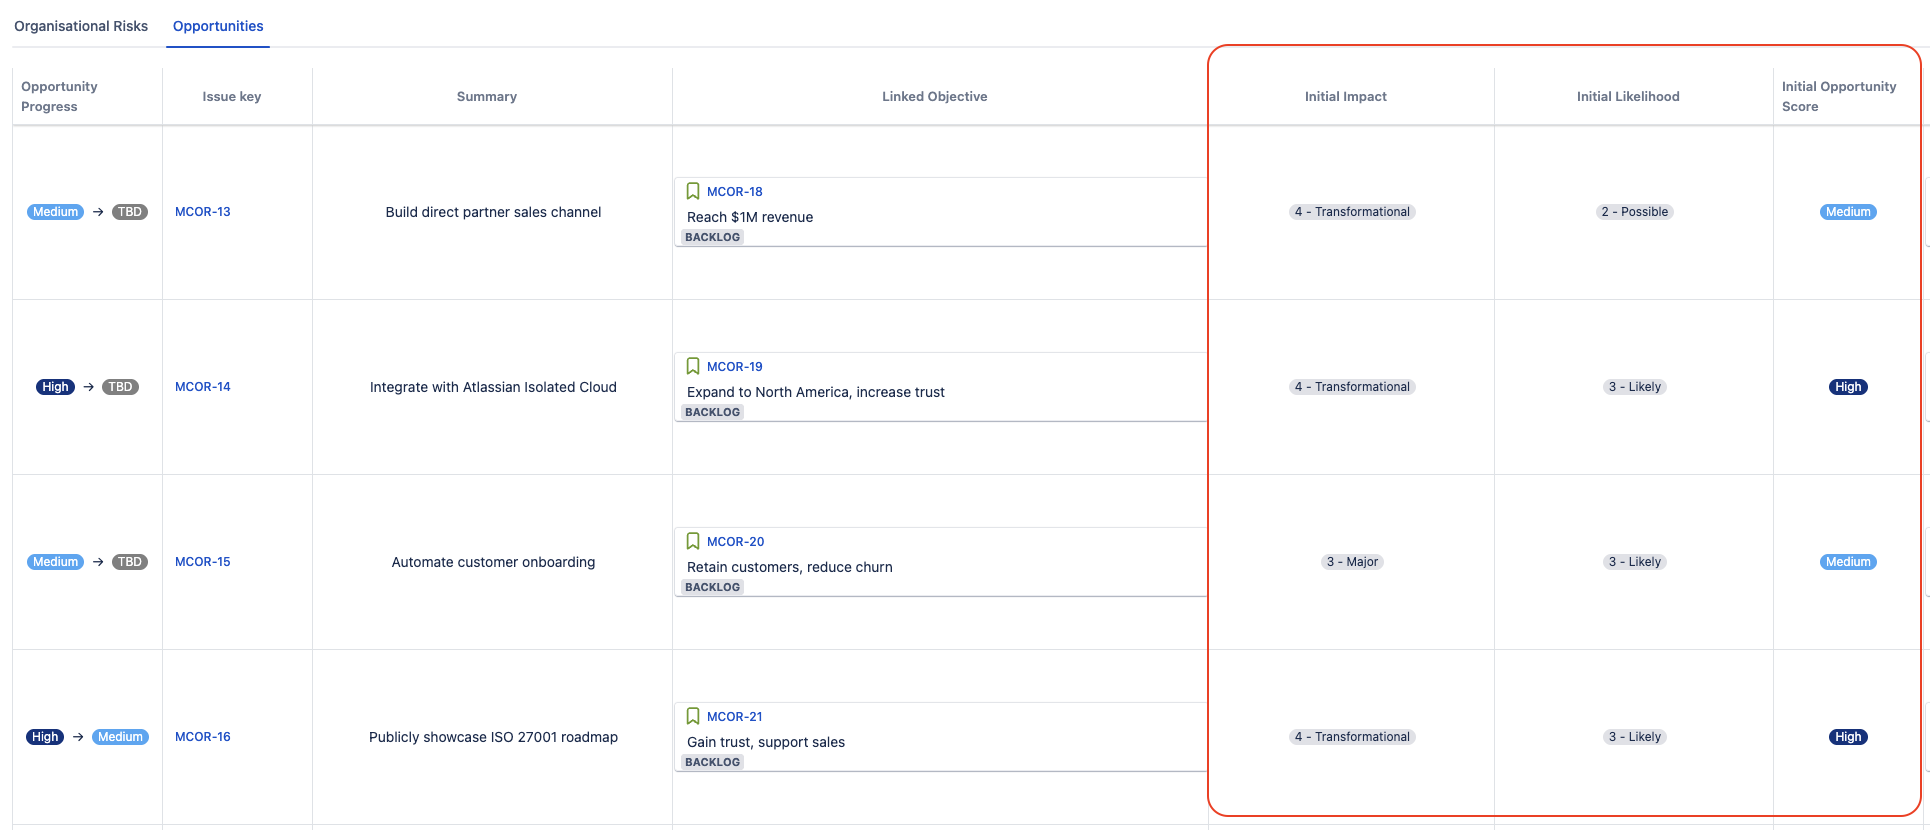
Task: Click the Initial Opportunity Score column header
Action: click(1839, 97)
